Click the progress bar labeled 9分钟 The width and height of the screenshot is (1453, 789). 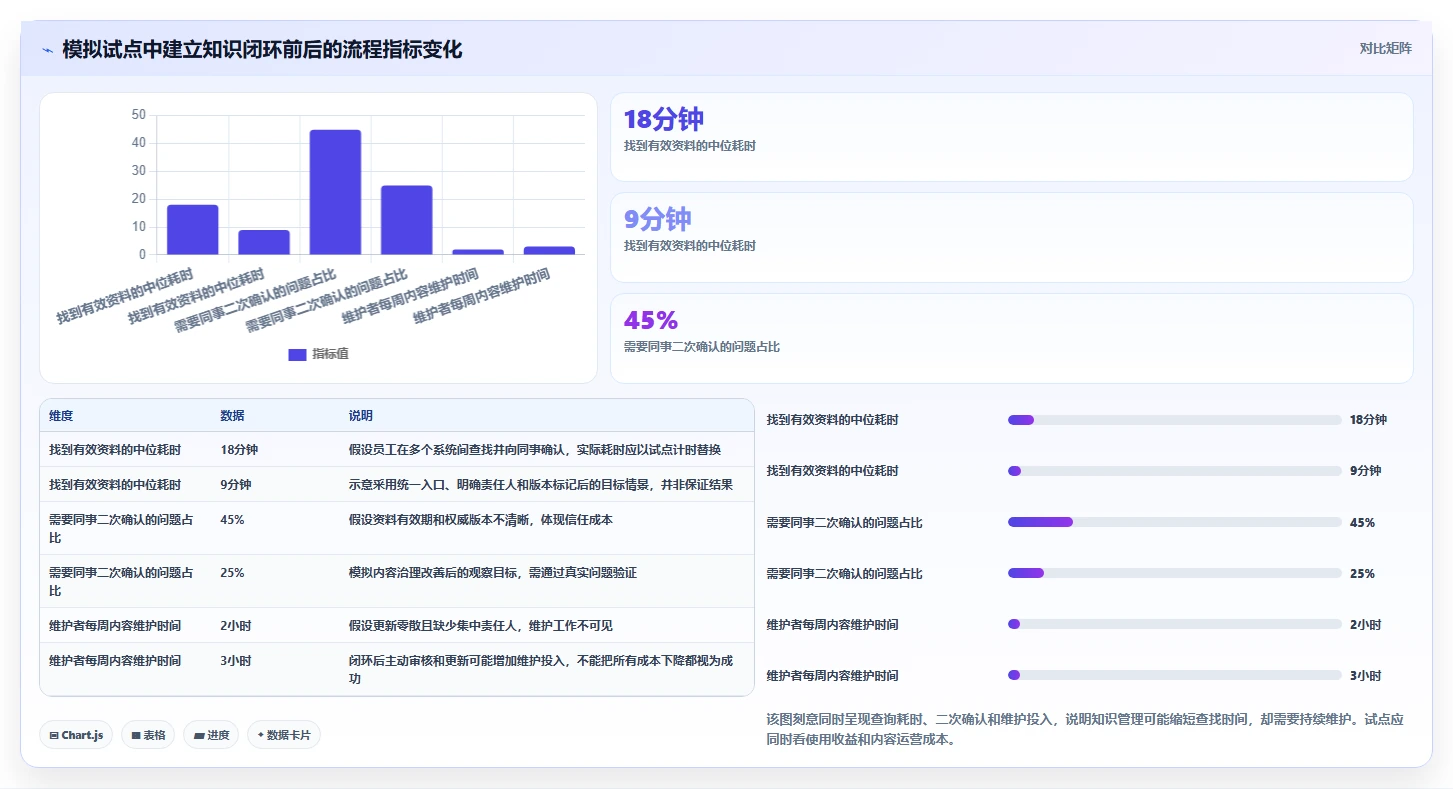1175,471
